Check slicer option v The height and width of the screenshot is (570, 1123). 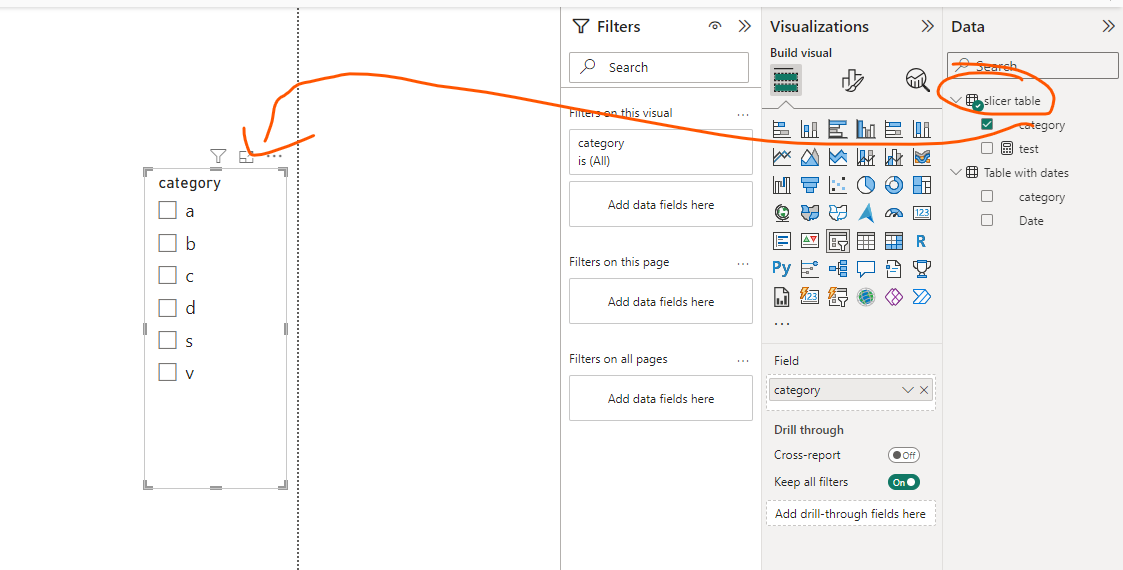pos(168,372)
